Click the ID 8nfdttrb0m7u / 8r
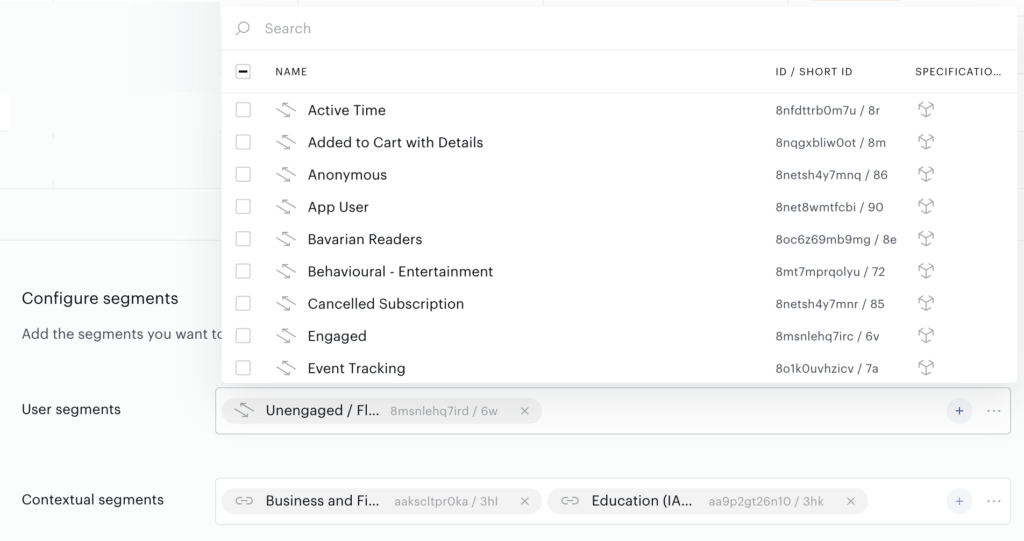1024x541 pixels. tap(827, 110)
